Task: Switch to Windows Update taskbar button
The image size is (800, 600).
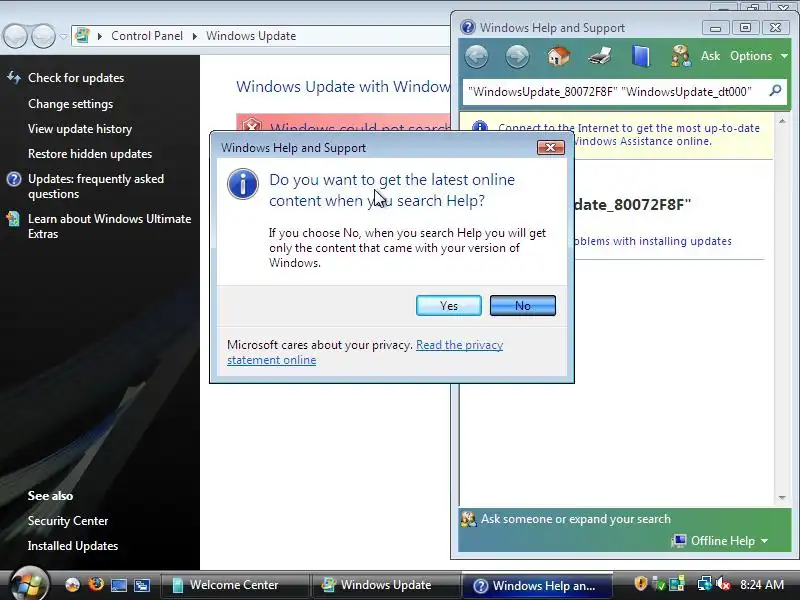Action: point(385,585)
